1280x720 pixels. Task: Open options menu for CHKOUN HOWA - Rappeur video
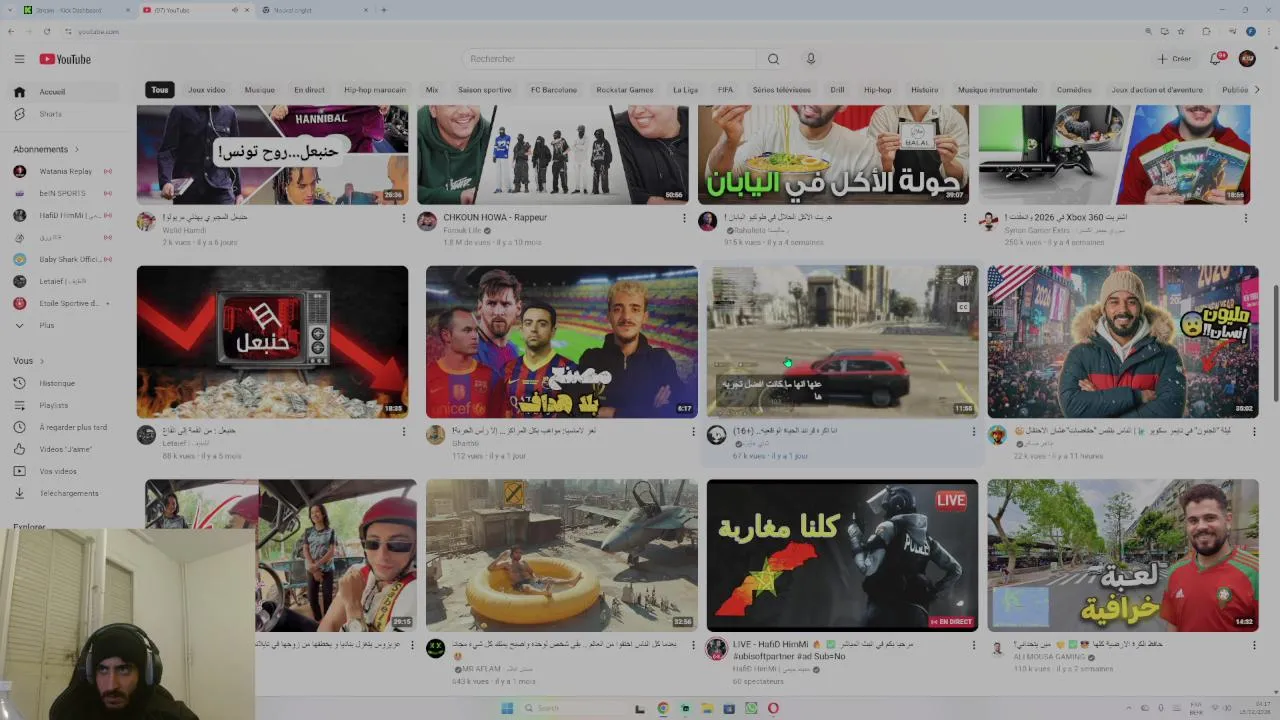click(x=685, y=218)
